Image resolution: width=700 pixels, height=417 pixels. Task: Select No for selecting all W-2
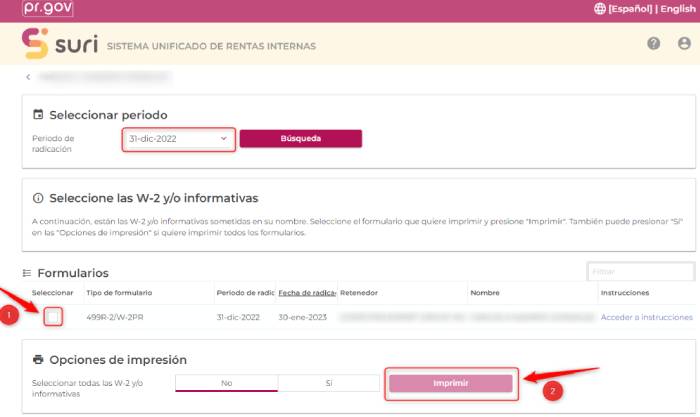click(226, 383)
